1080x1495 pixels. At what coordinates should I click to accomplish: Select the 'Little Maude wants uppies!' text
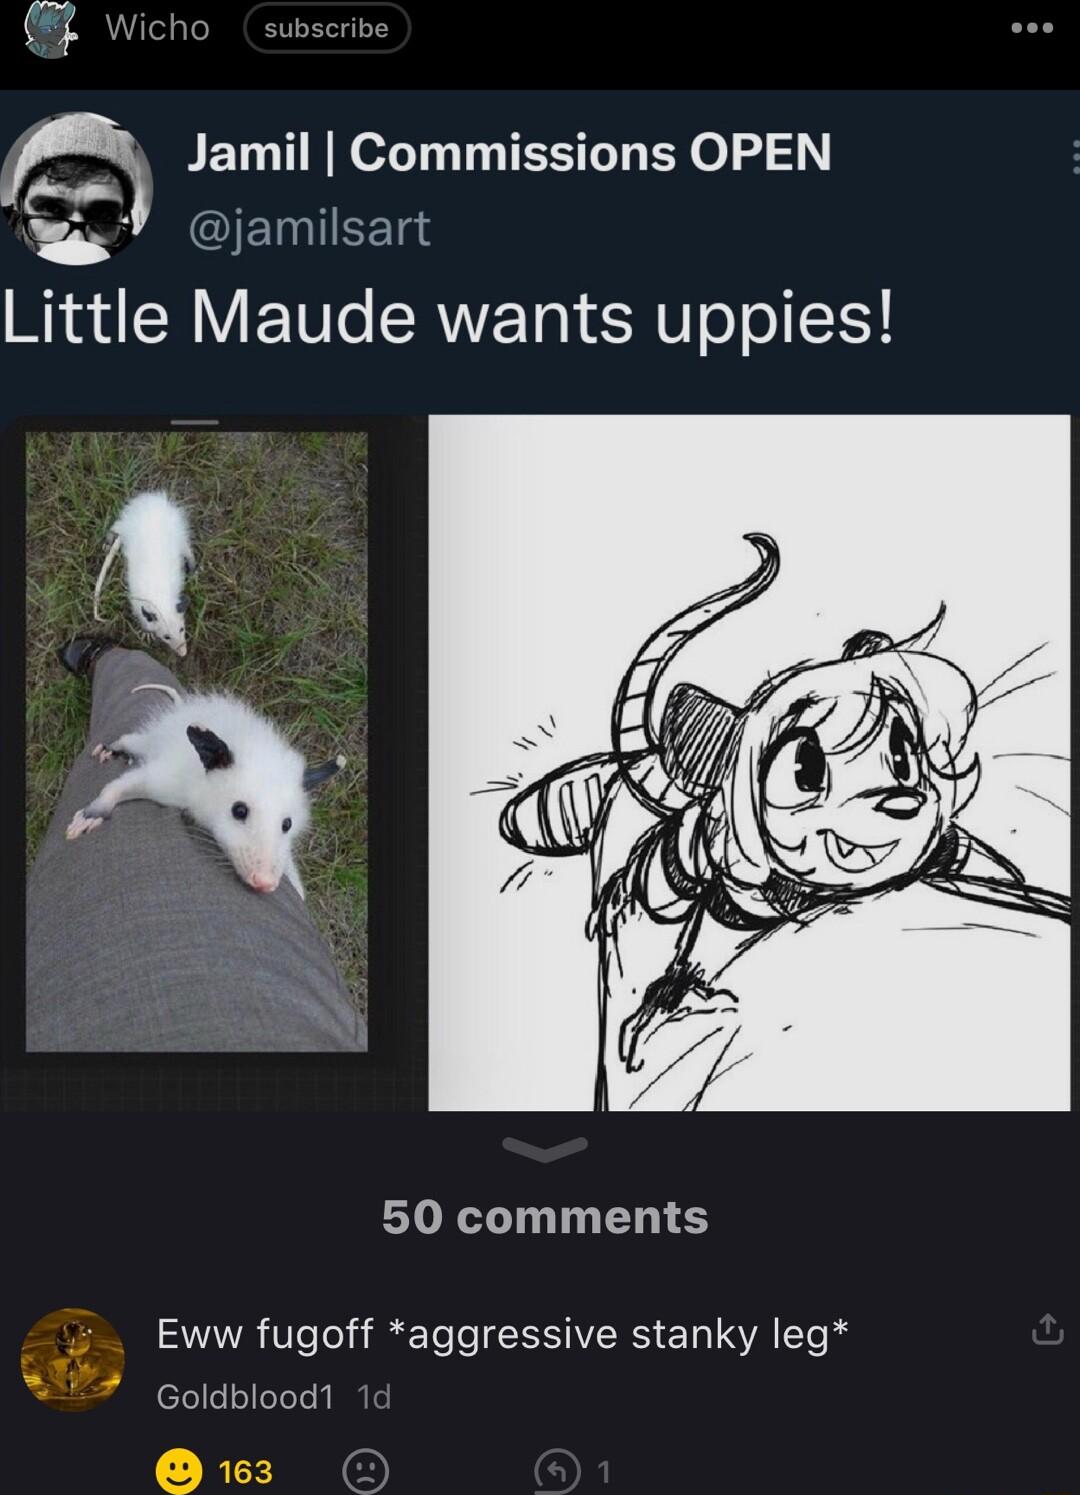point(448,318)
